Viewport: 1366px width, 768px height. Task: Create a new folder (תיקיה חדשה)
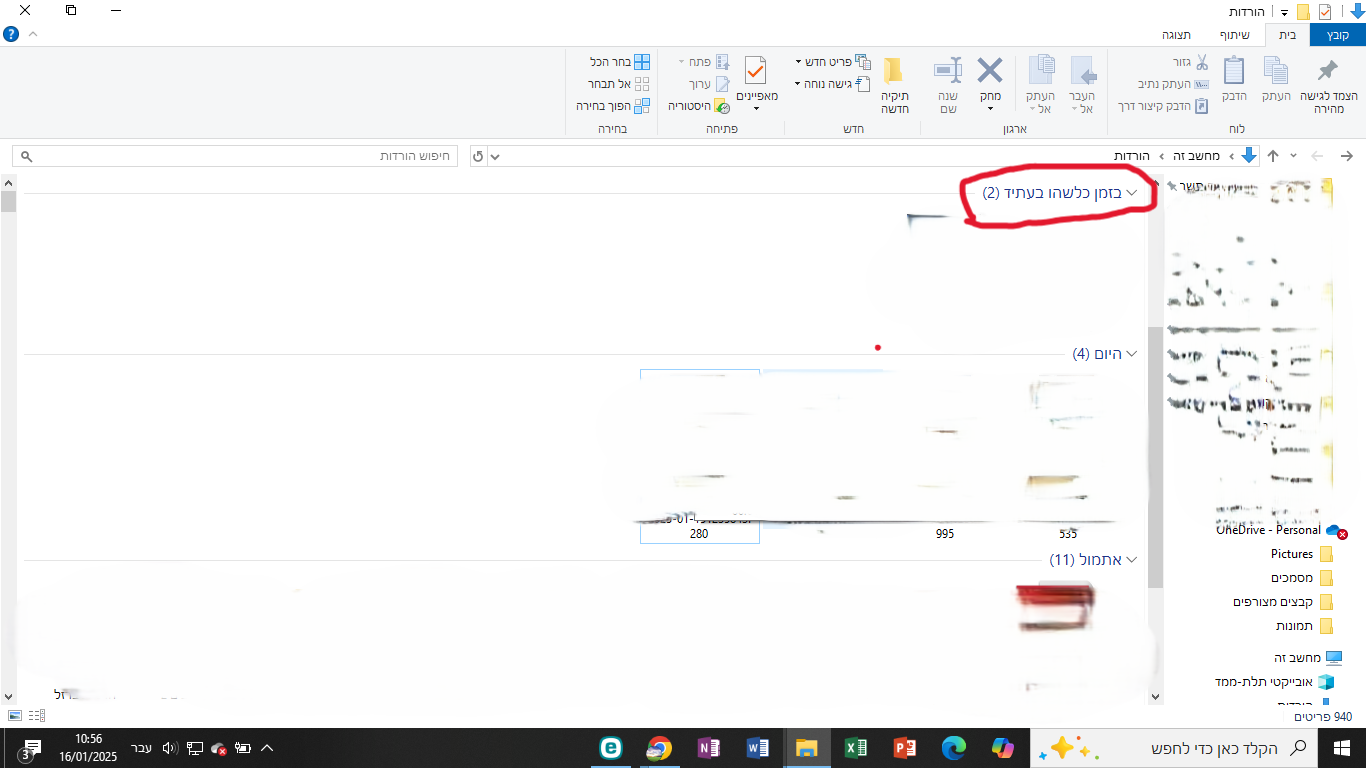pos(894,85)
